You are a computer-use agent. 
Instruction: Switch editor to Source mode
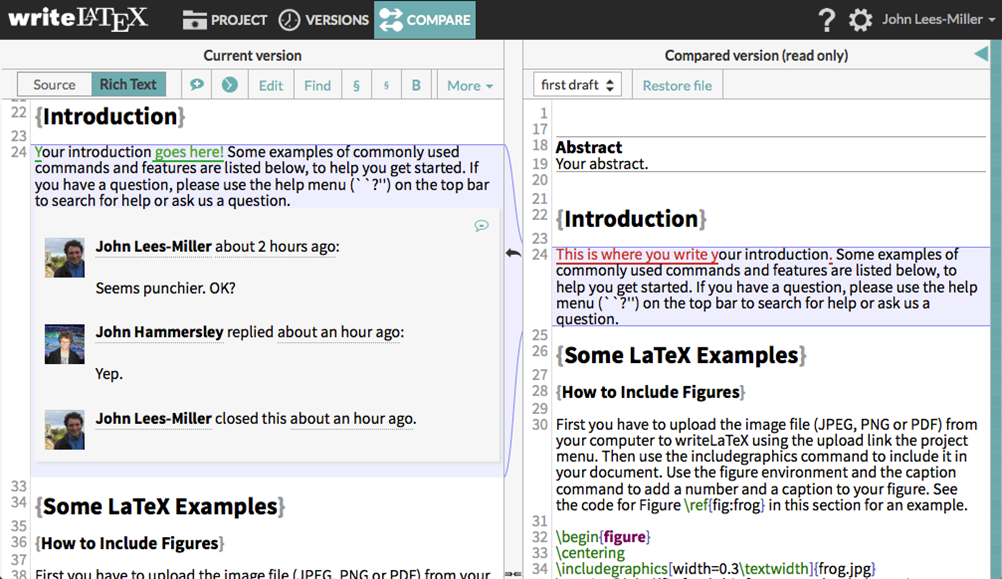[x=54, y=85]
